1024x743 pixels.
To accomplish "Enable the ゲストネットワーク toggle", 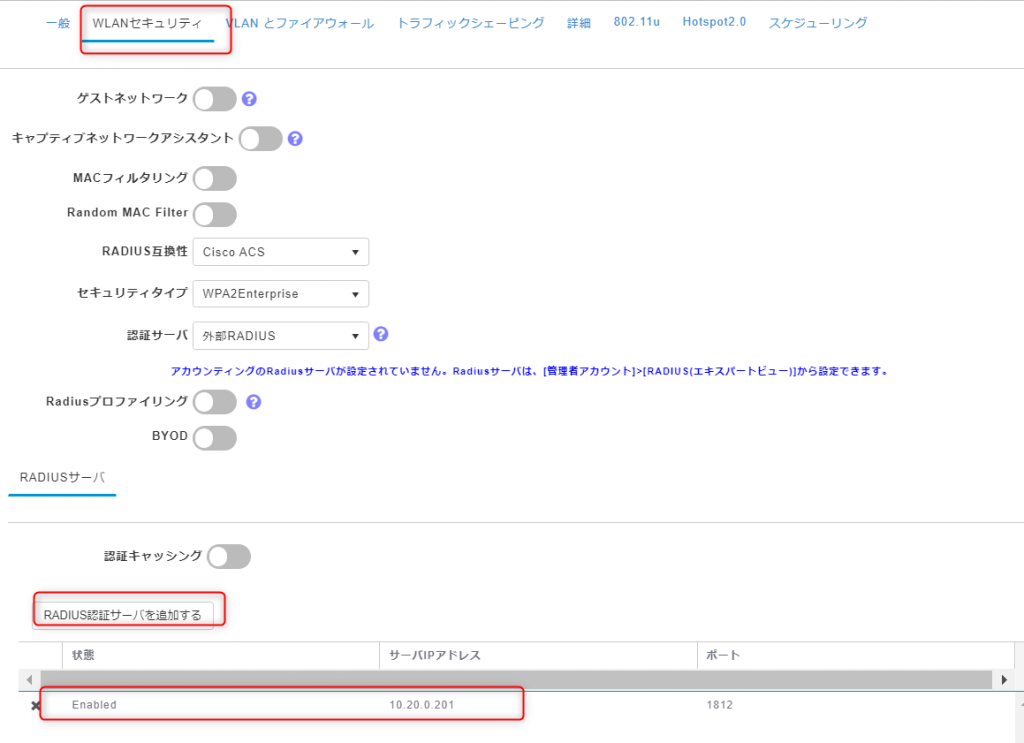I will tap(214, 99).
